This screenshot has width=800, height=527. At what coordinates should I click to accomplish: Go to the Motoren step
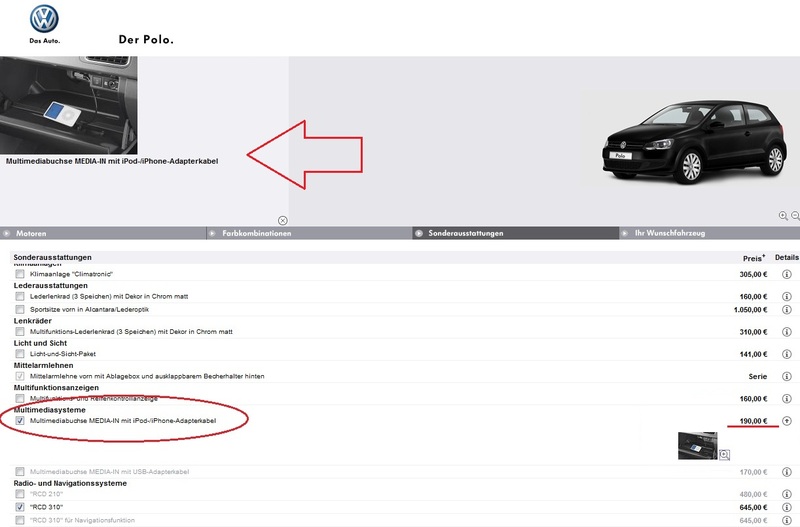click(103, 233)
